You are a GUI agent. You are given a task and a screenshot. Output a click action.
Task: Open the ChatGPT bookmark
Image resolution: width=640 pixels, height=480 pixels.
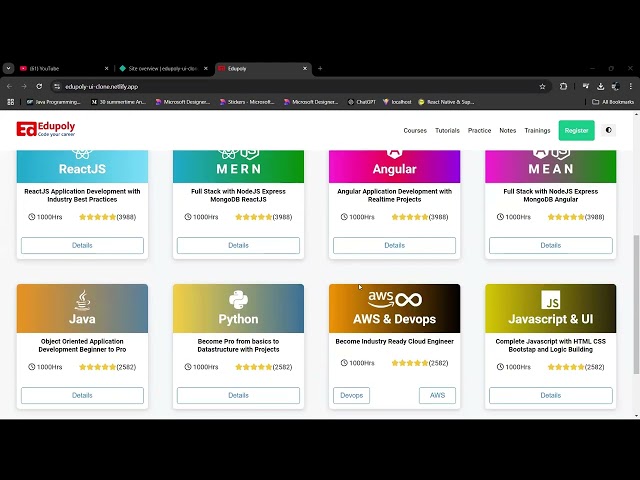pyautogui.click(x=362, y=102)
